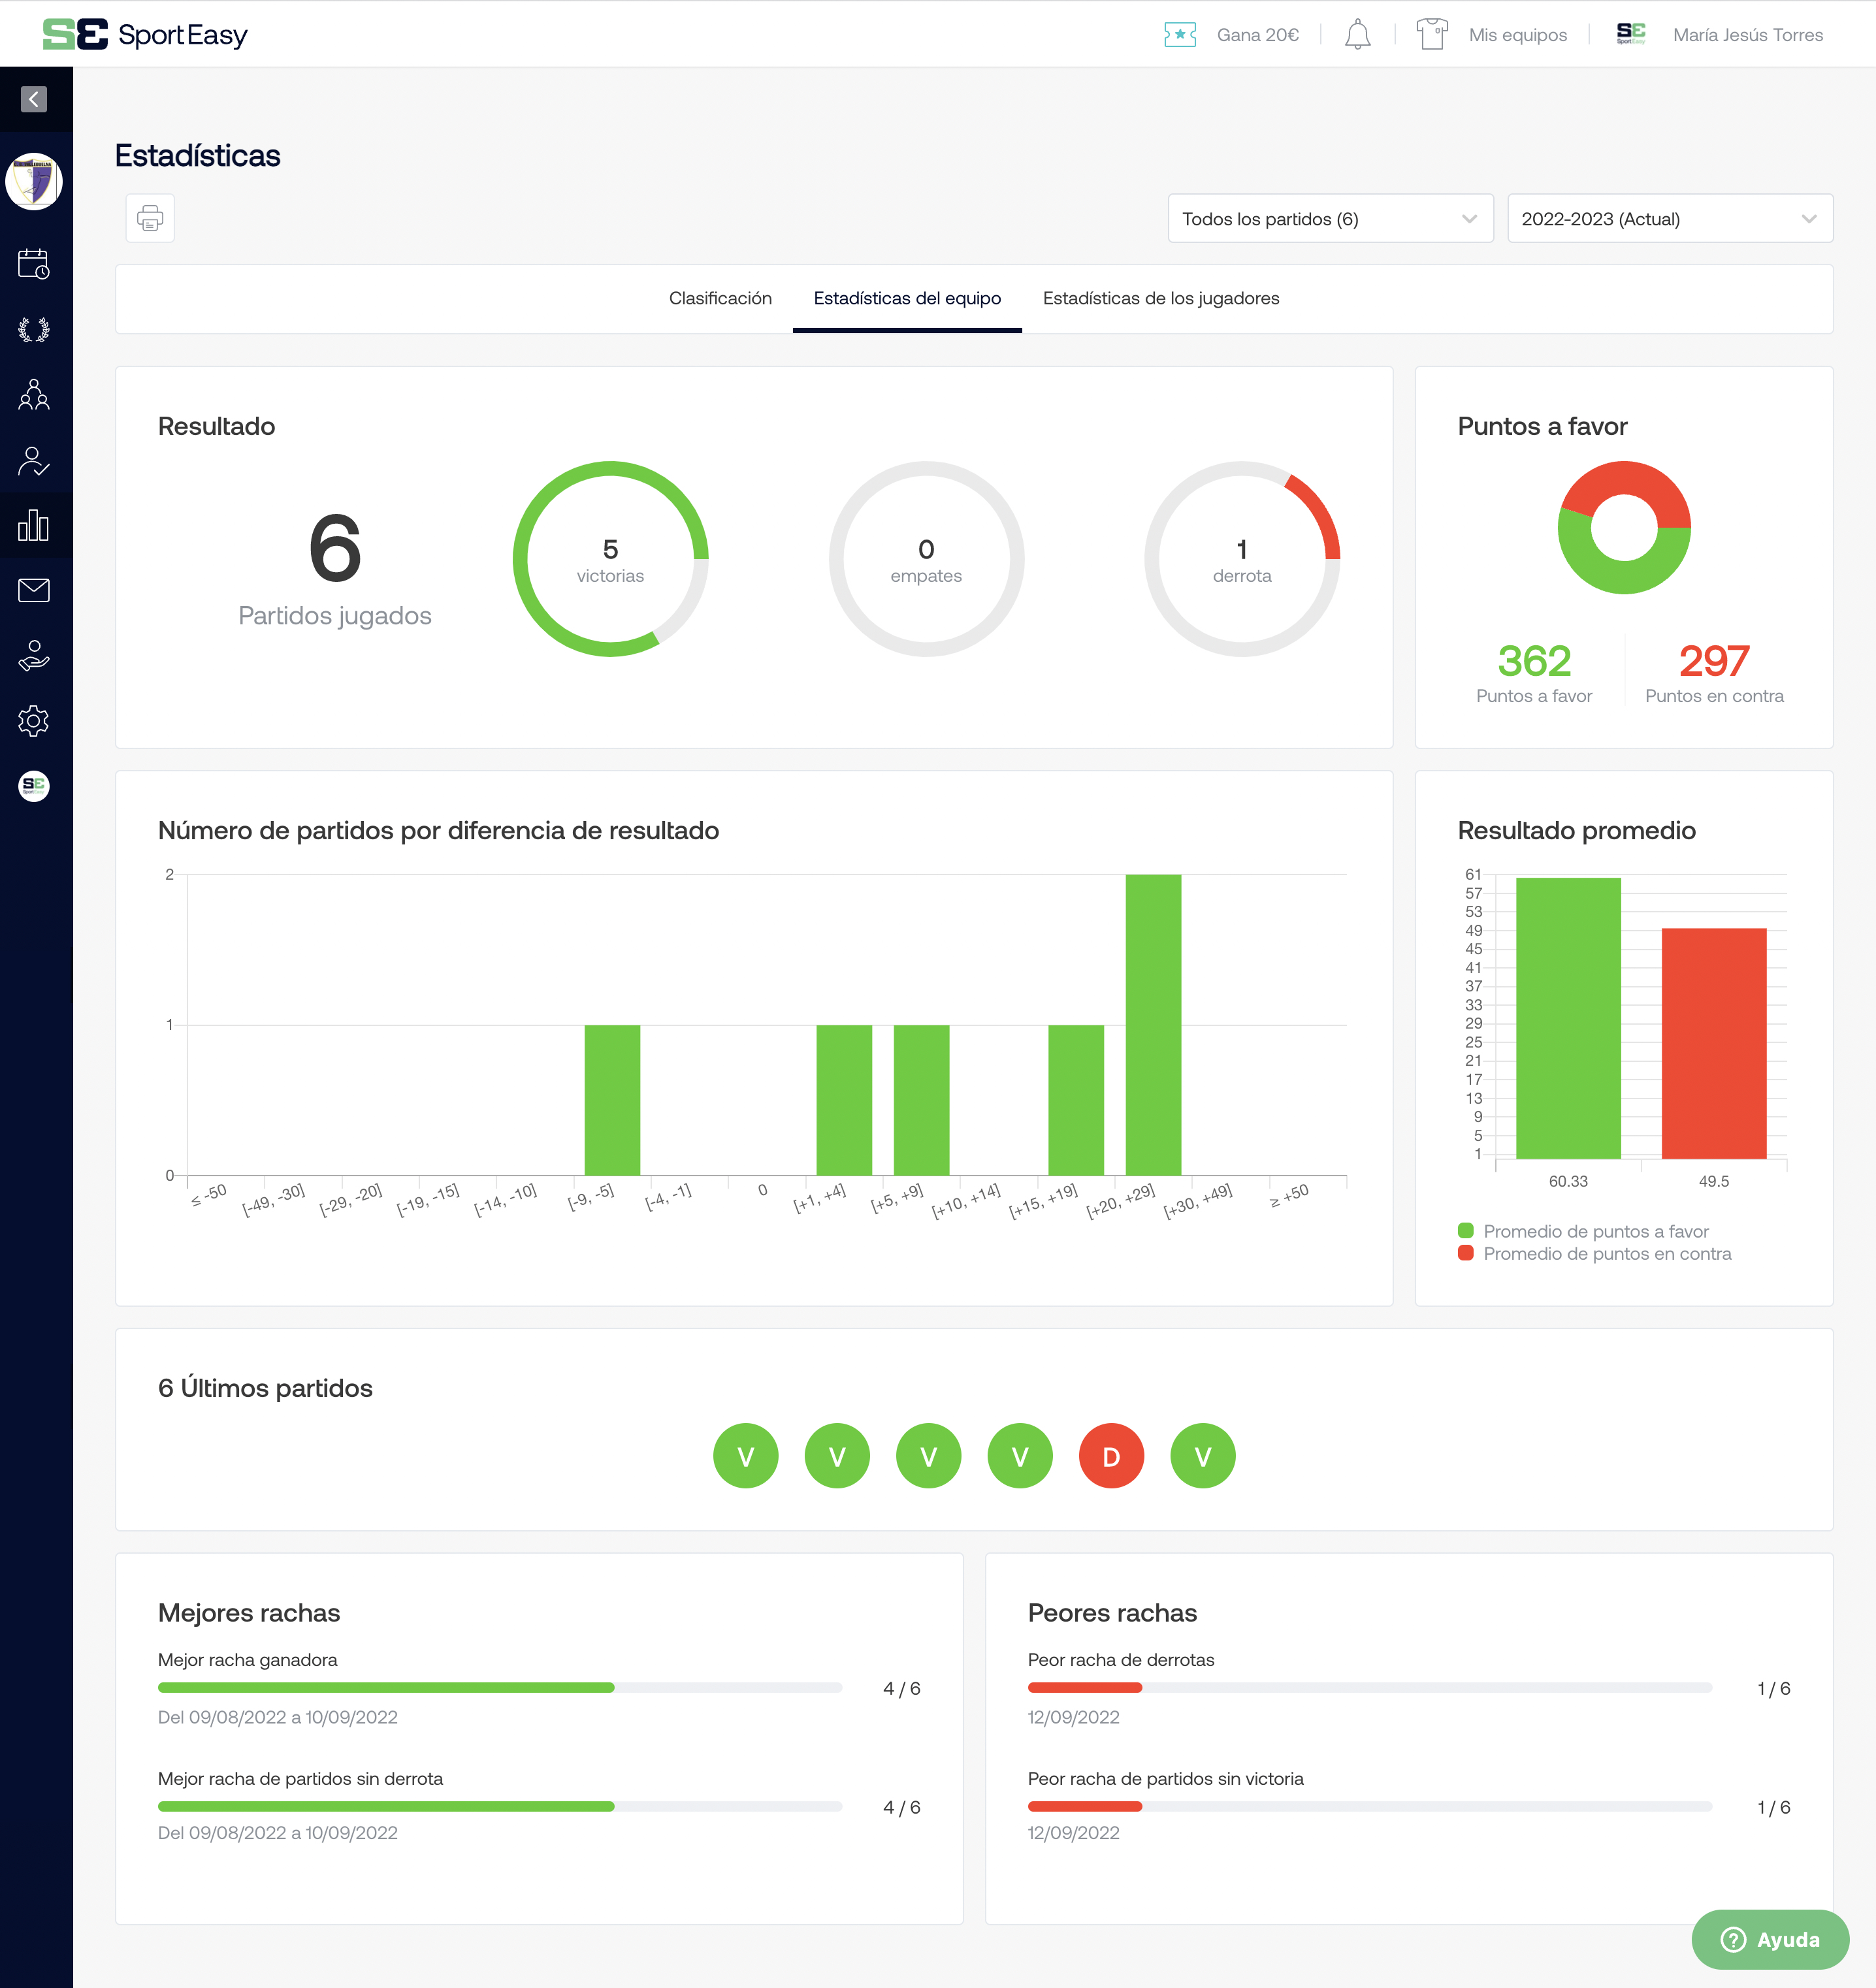
Task: Toggle Promedio de puntos en contra legend
Action: click(x=1595, y=1253)
